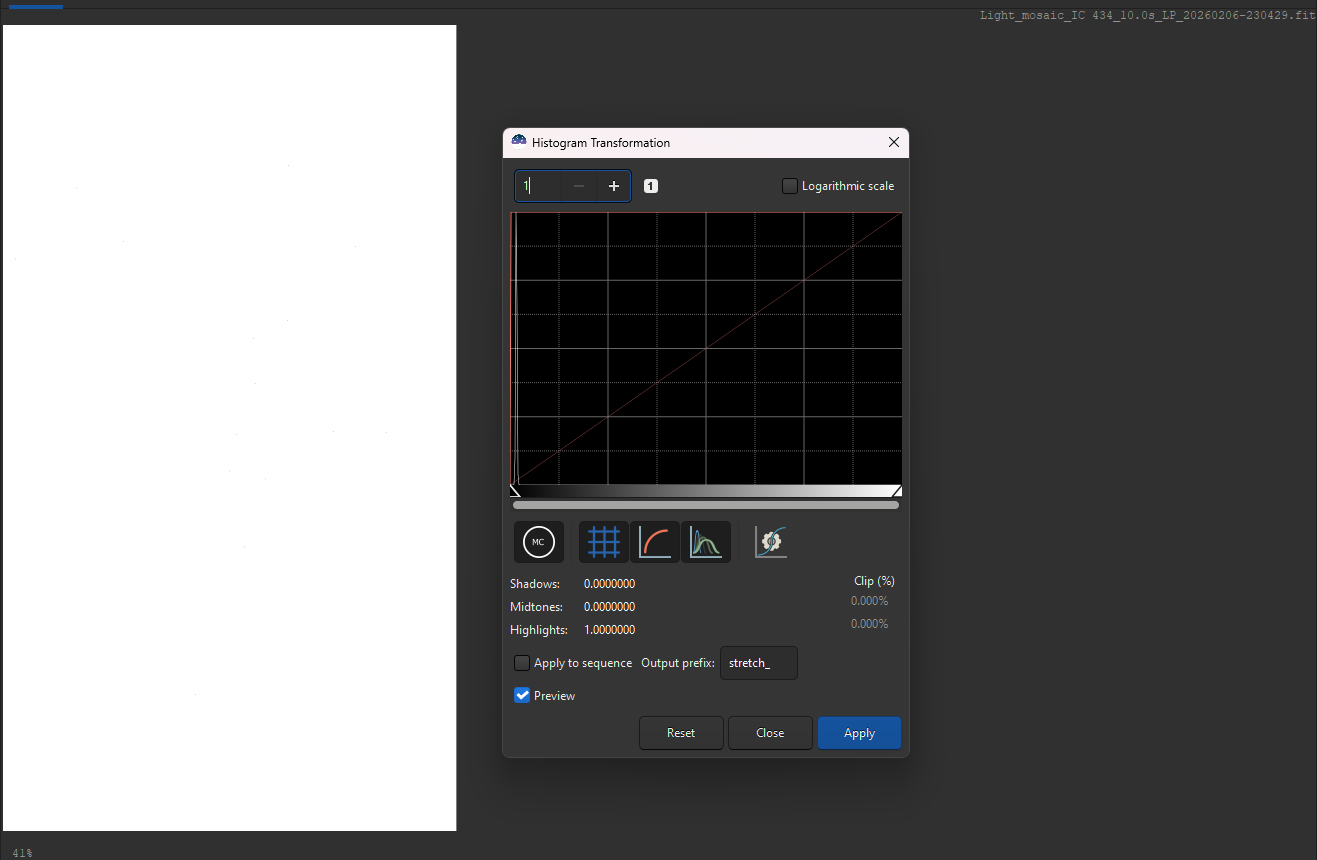The width and height of the screenshot is (1317, 860).
Task: Click the highlights slider handle on gradient
Action: click(x=897, y=491)
